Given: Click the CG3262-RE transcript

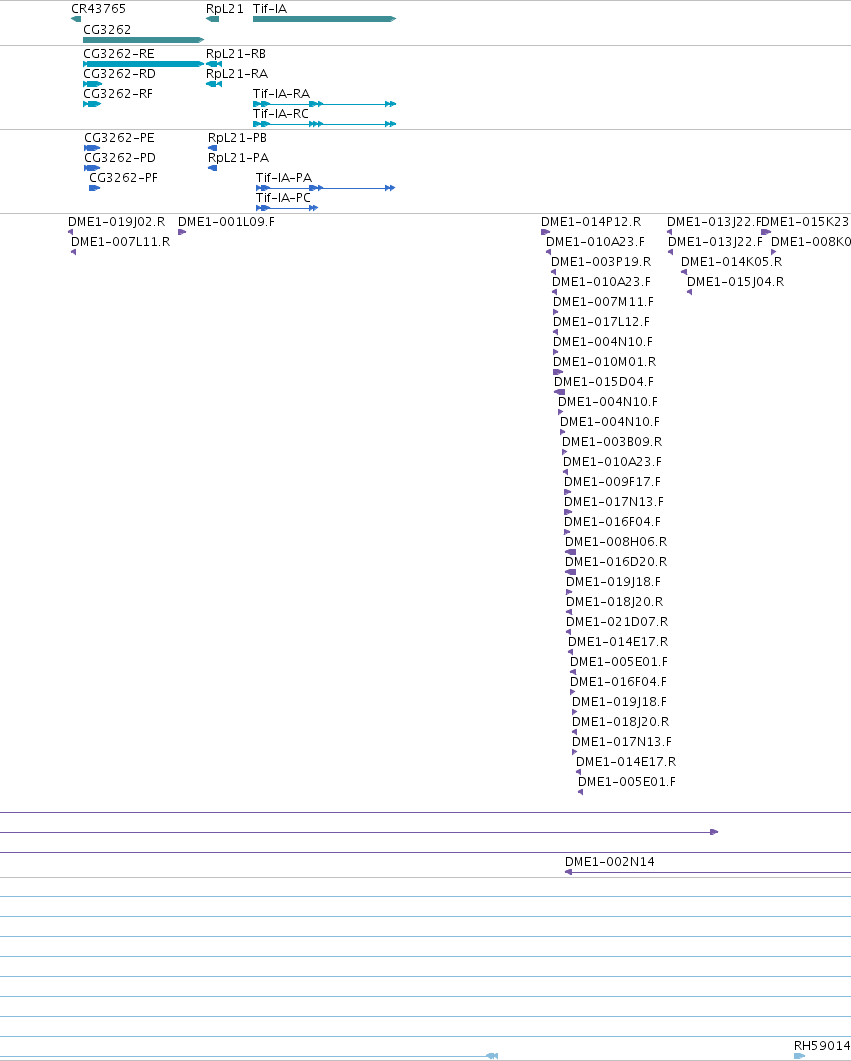Looking at the screenshot, I should 143,64.
